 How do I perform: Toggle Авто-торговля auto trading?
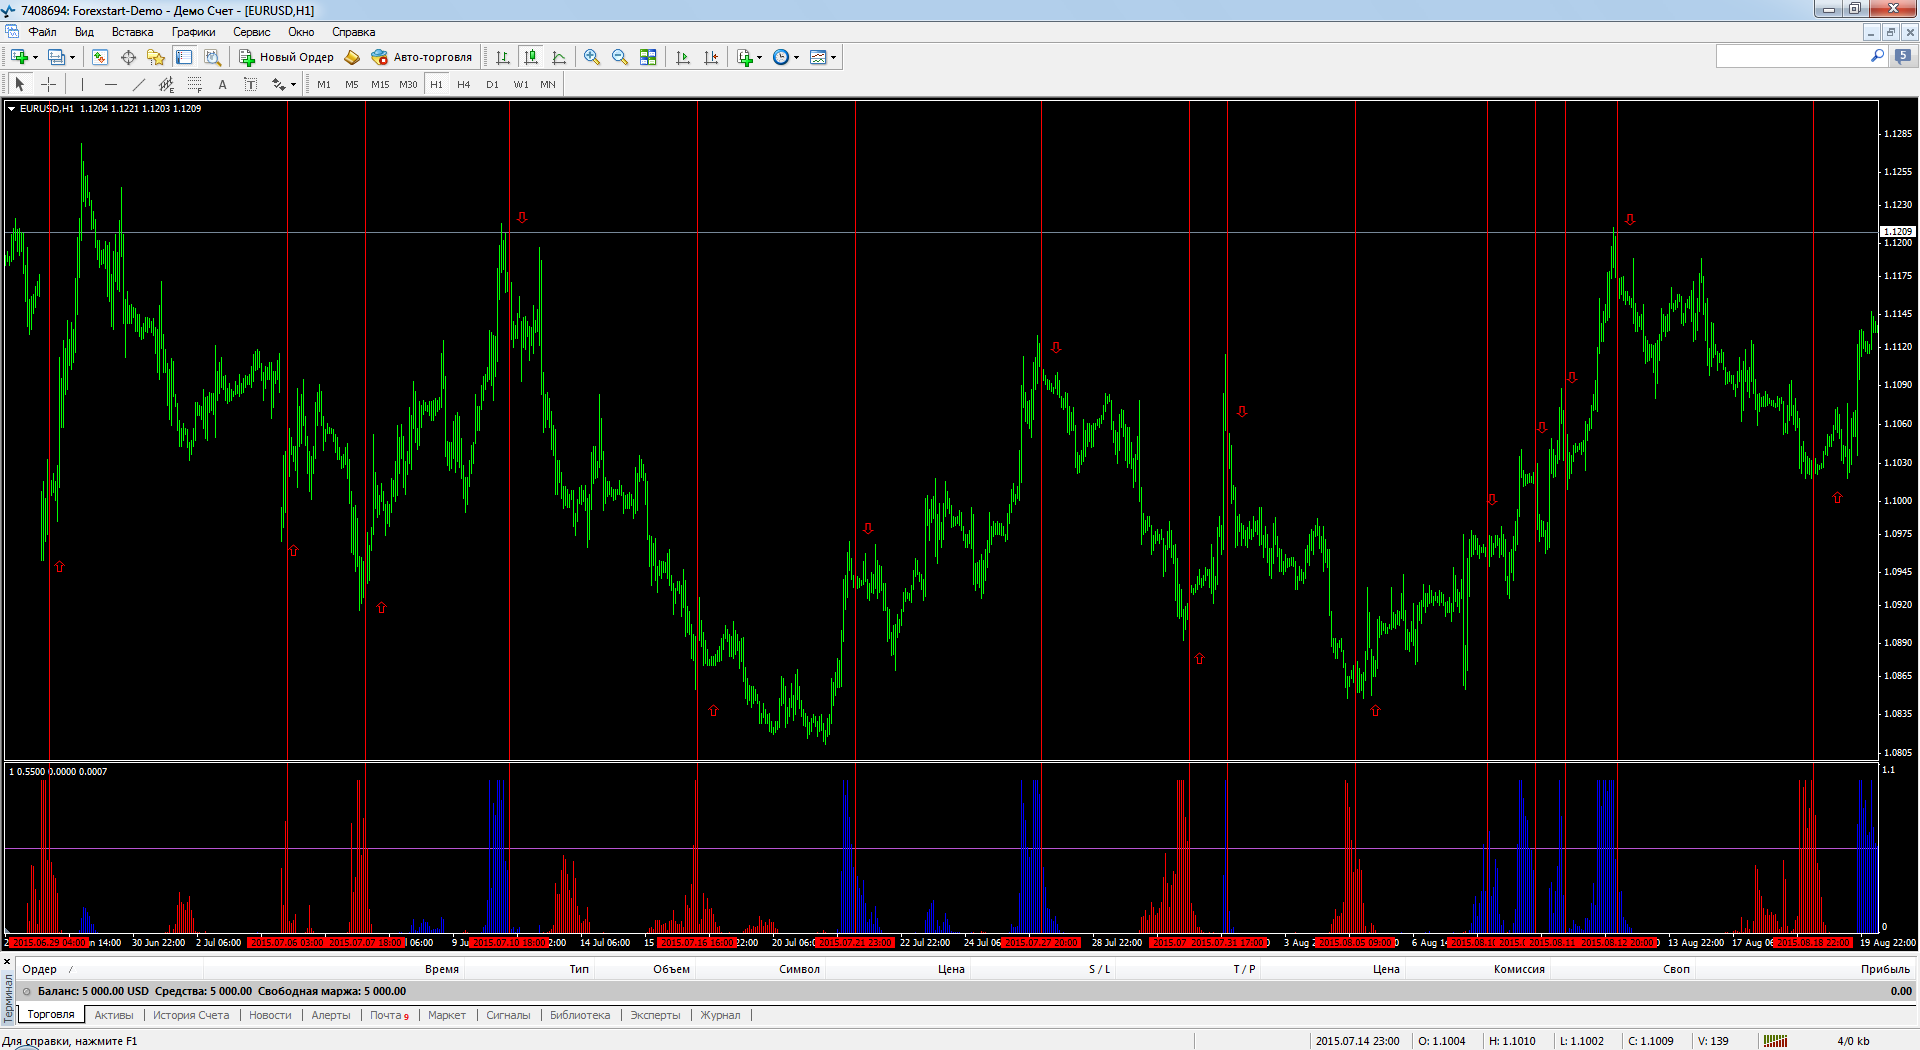421,57
